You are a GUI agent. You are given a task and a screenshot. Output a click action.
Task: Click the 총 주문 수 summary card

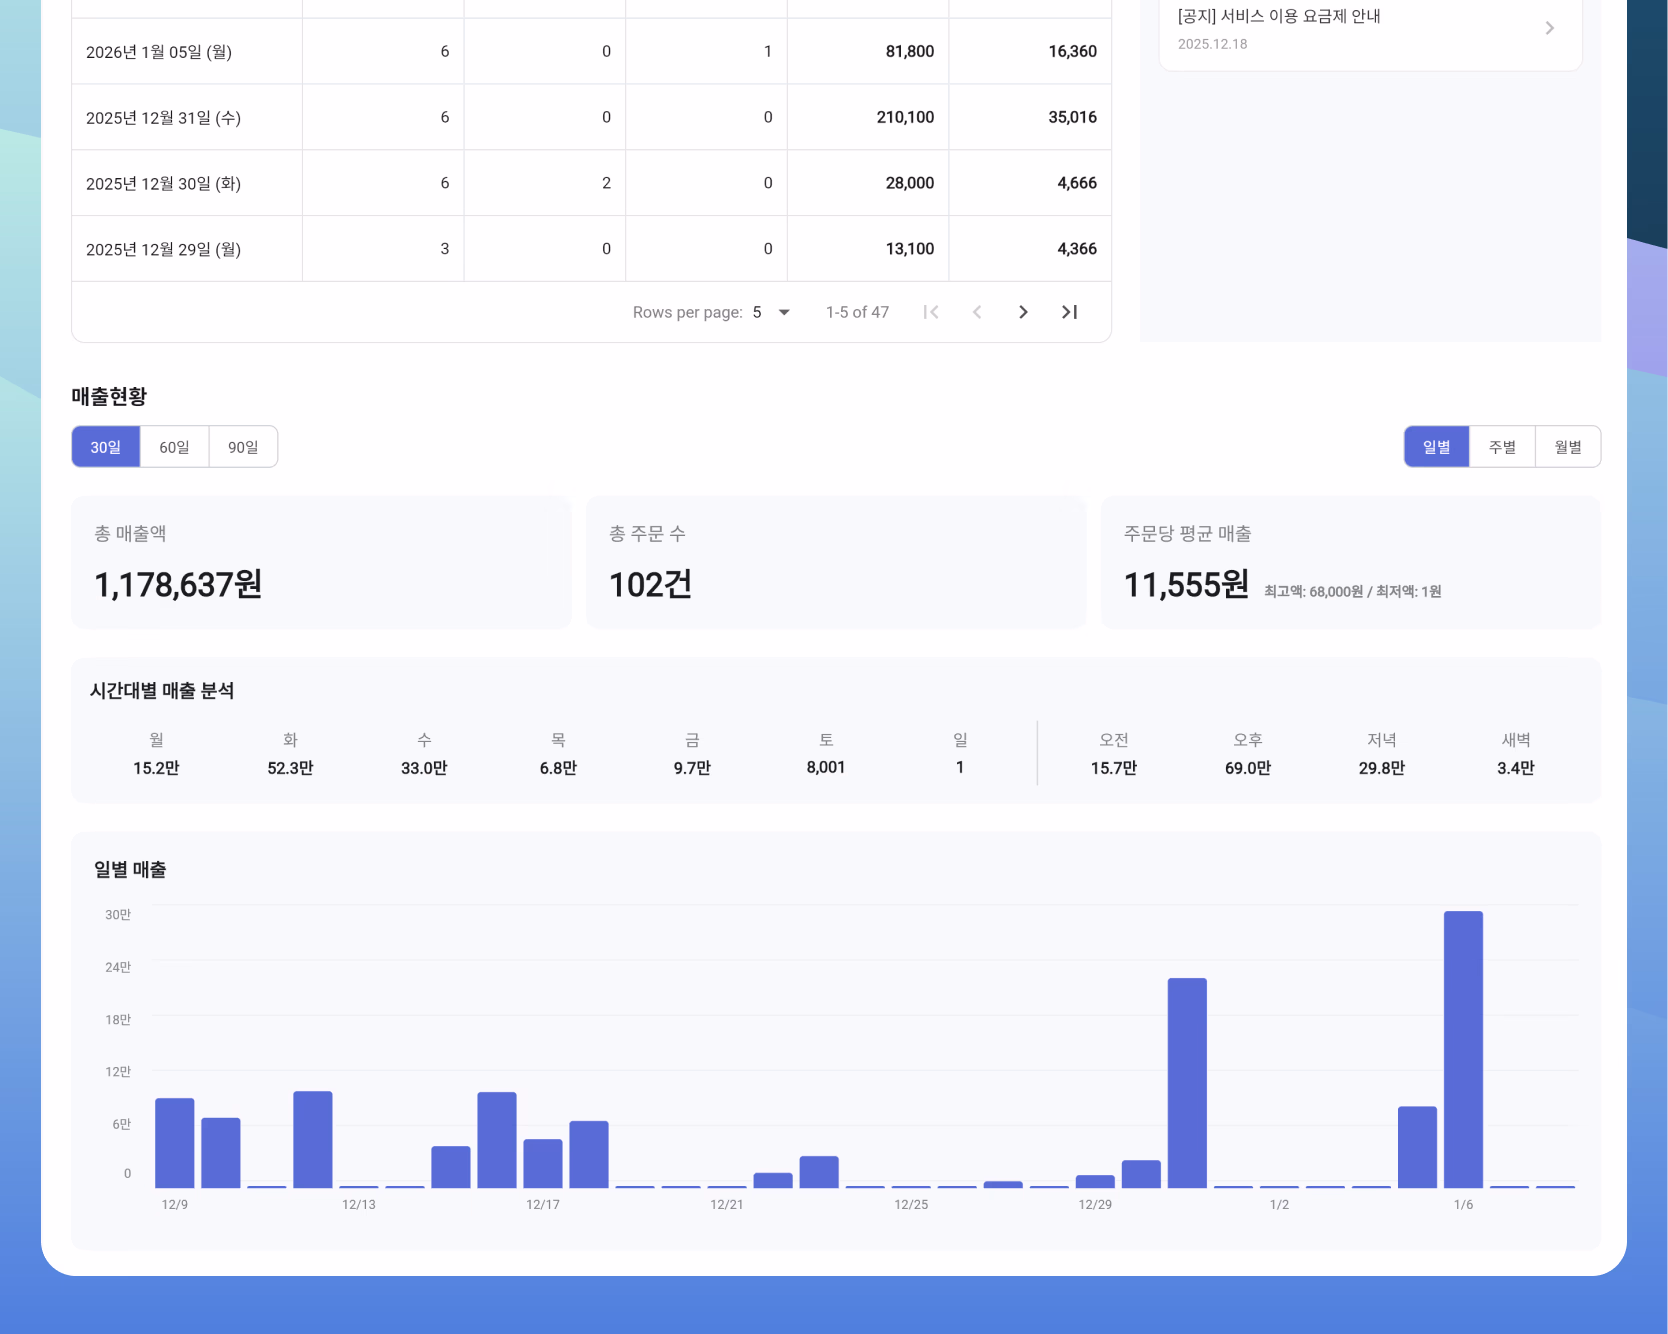[835, 562]
